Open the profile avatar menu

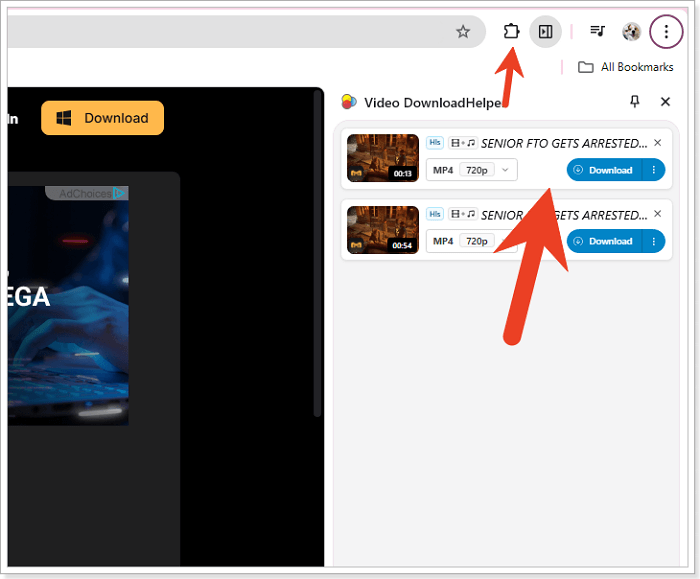(x=631, y=32)
